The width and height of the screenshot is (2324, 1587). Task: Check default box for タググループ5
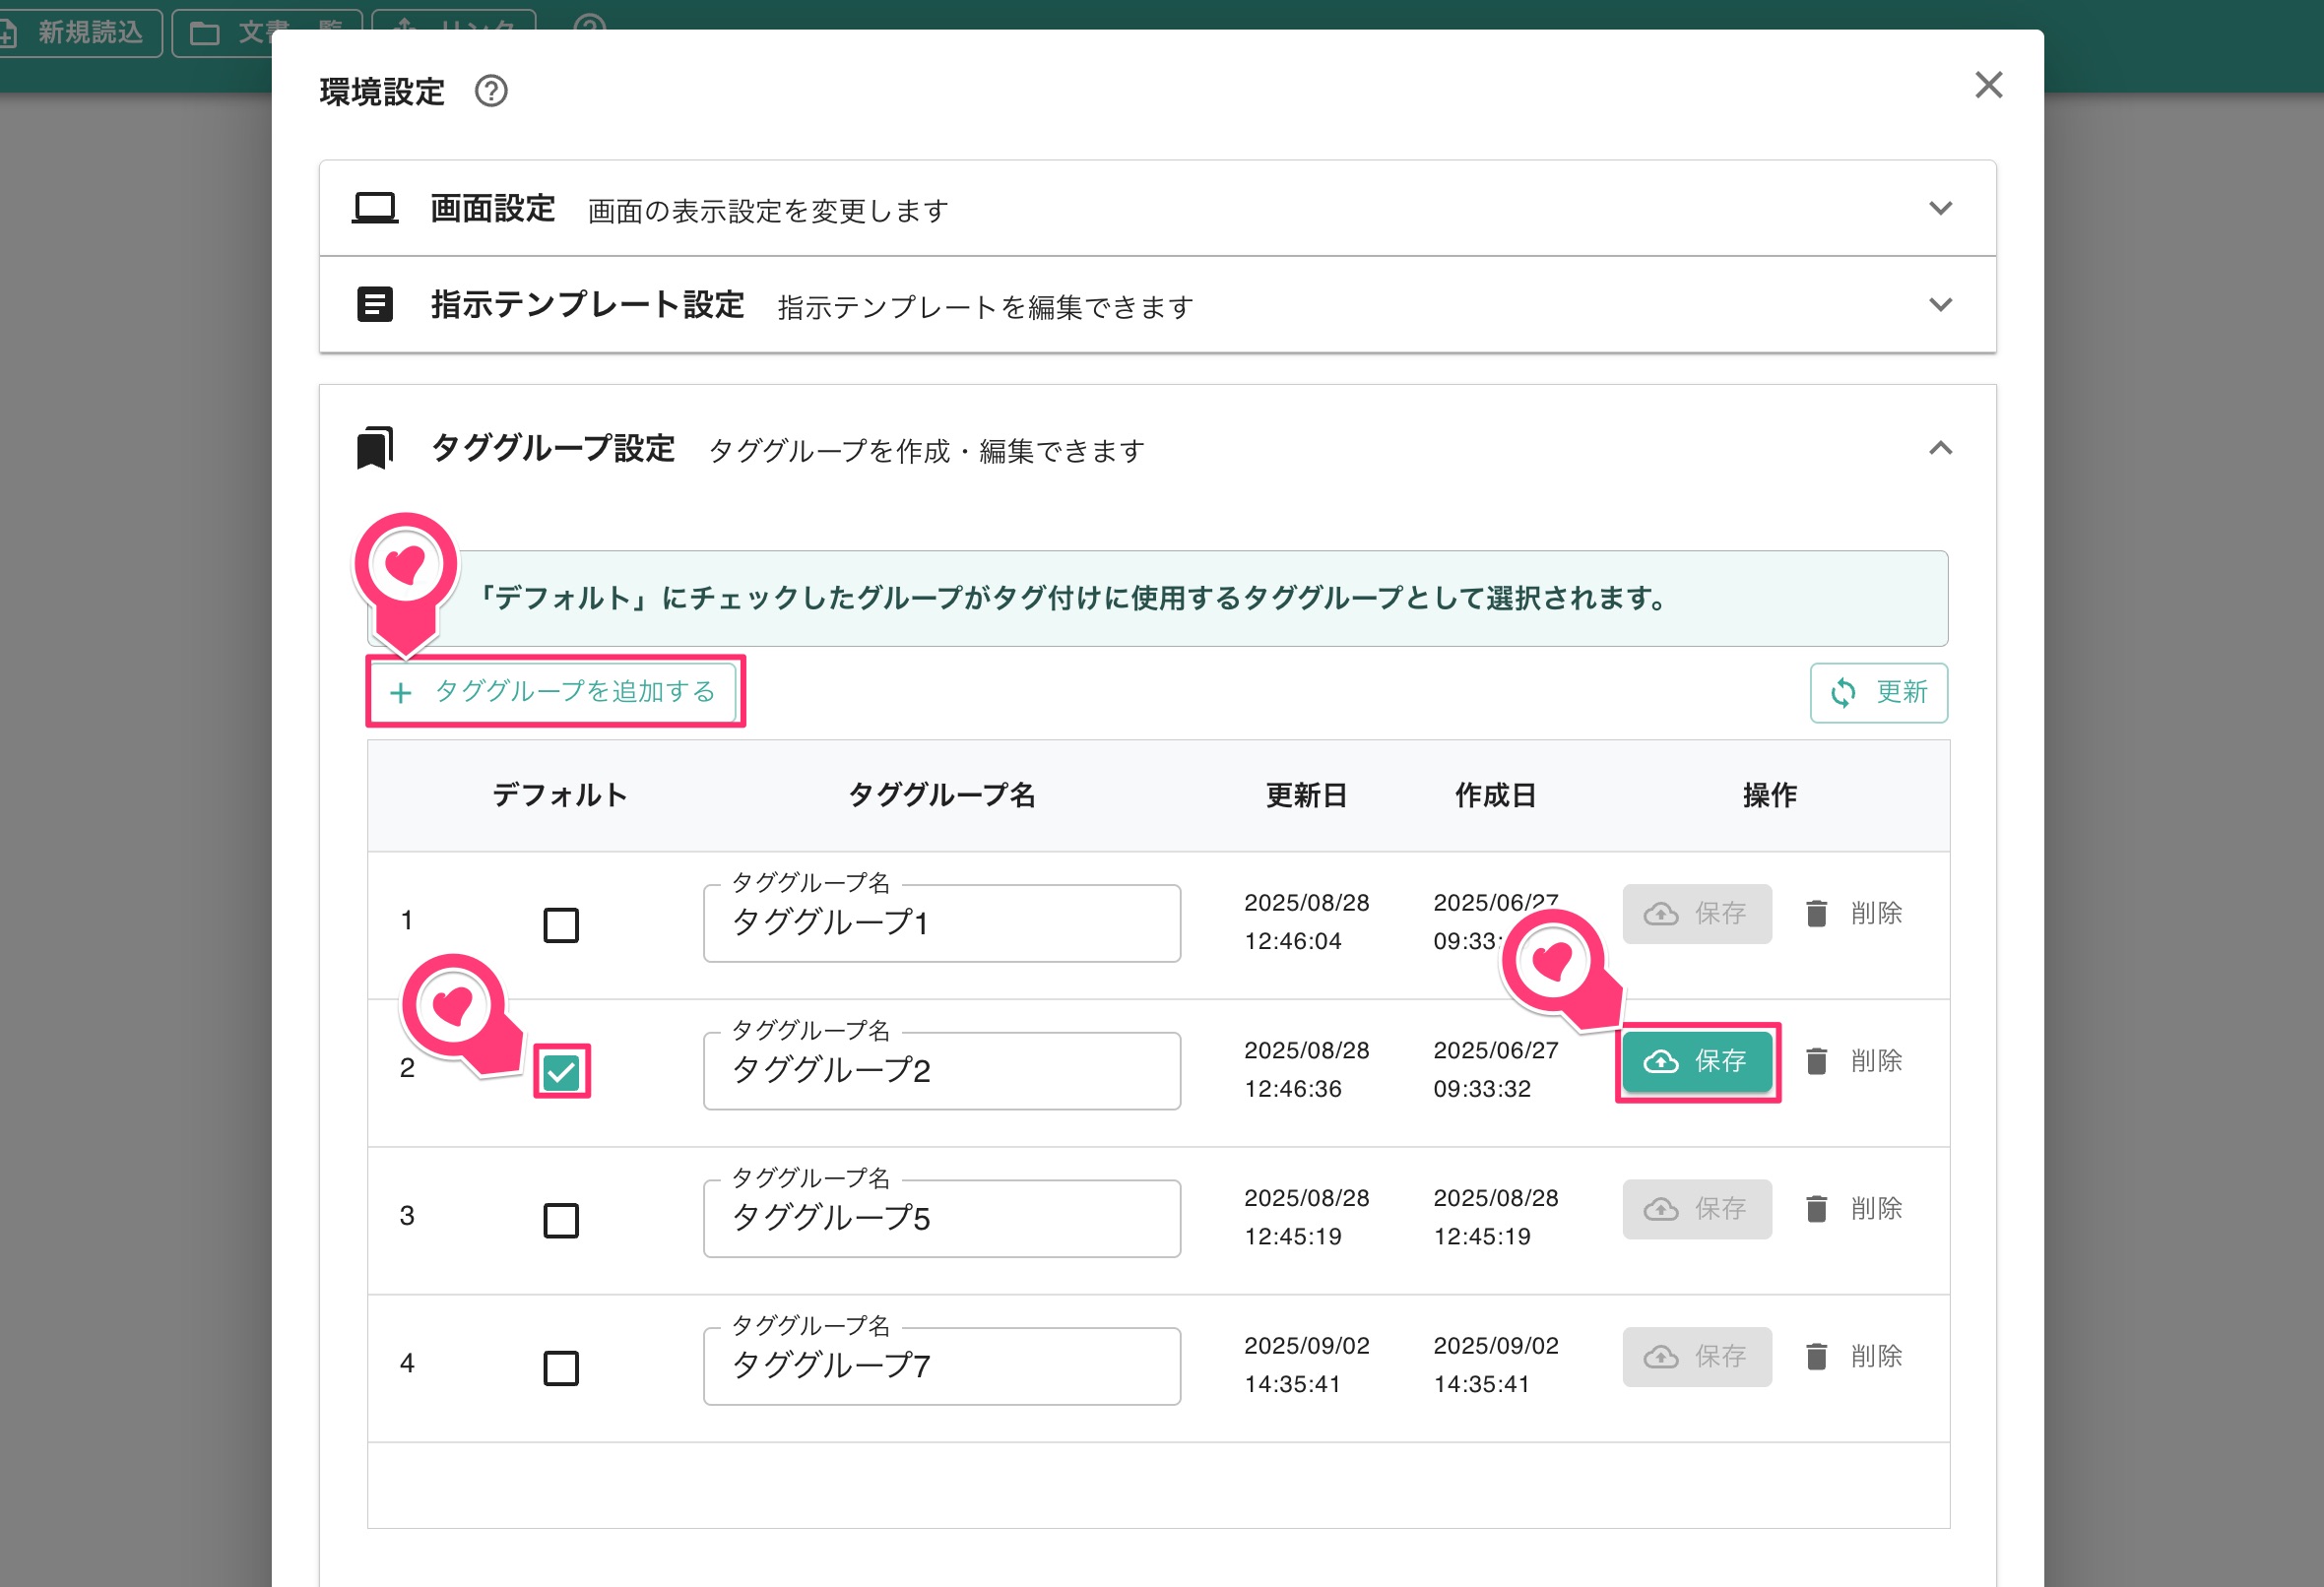pos(561,1220)
